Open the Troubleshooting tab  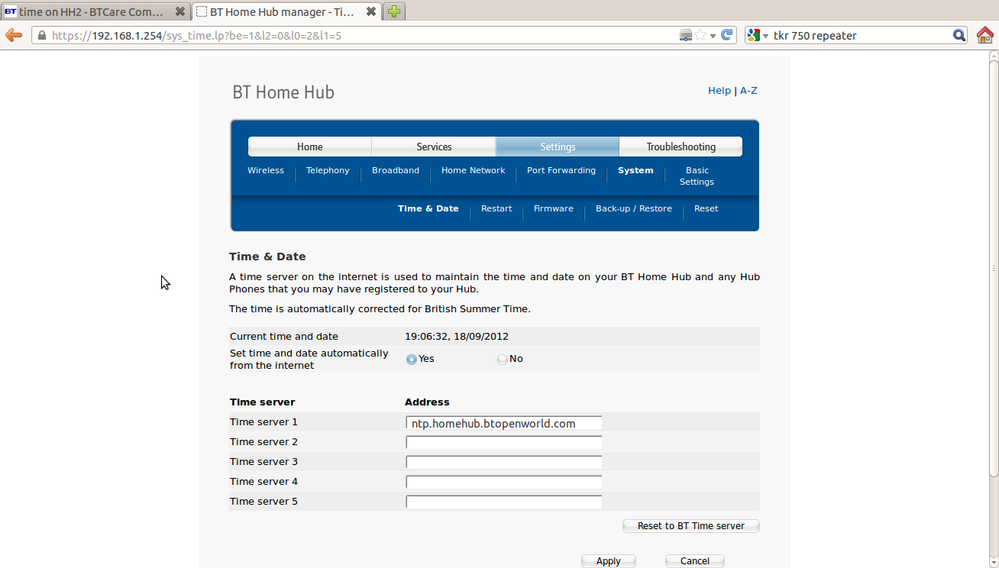point(681,146)
